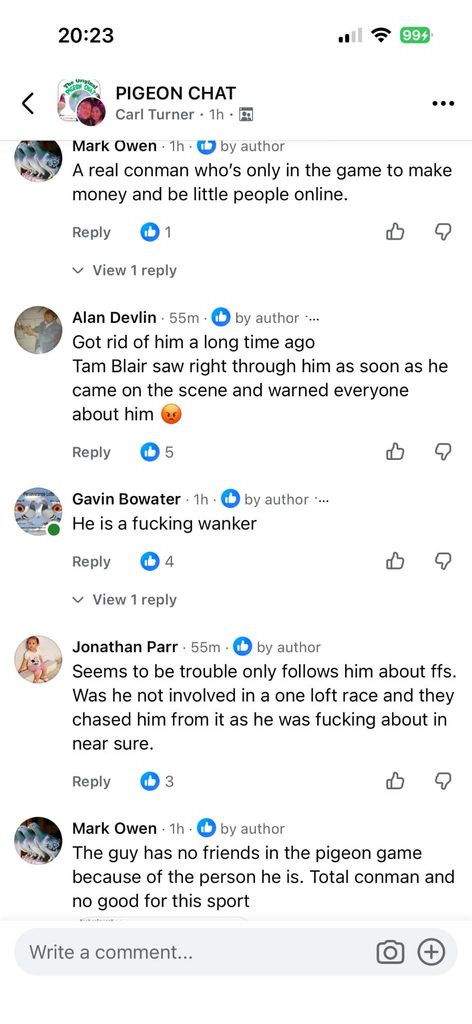Reply to Jonathan Parr's comment
Screen dimensions: 472x1024
point(91,781)
